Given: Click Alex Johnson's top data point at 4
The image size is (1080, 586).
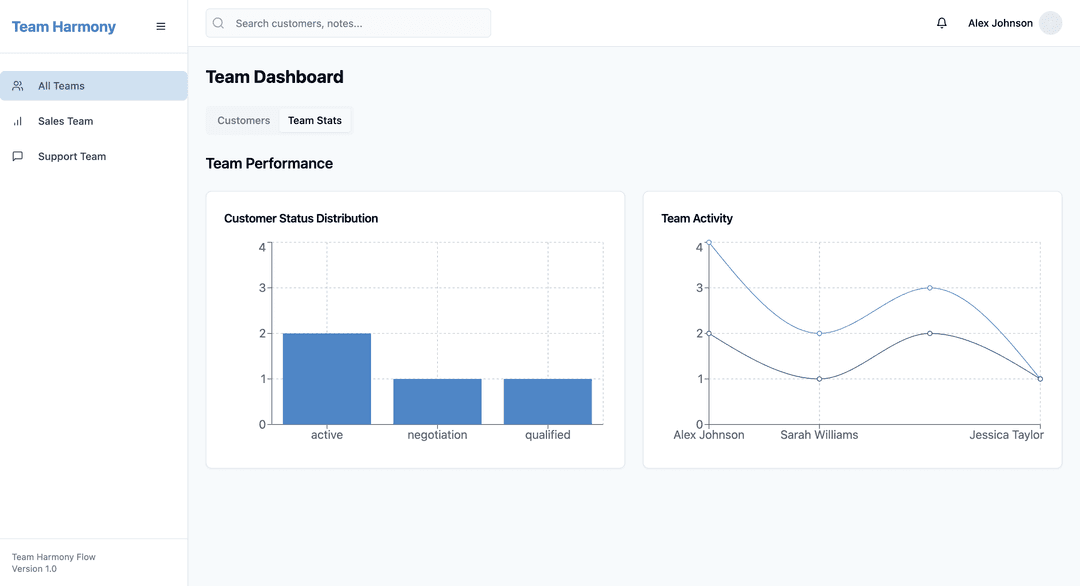Looking at the screenshot, I should pos(709,242).
